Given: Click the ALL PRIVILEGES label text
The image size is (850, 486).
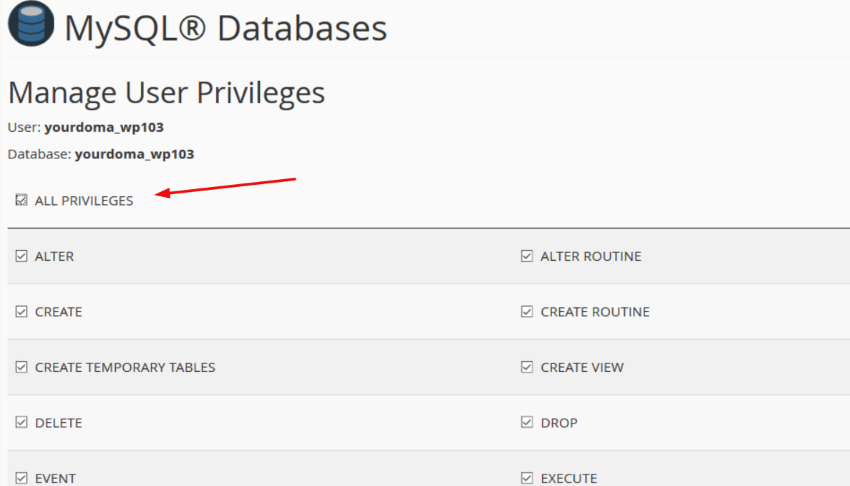Looking at the screenshot, I should [x=84, y=201].
